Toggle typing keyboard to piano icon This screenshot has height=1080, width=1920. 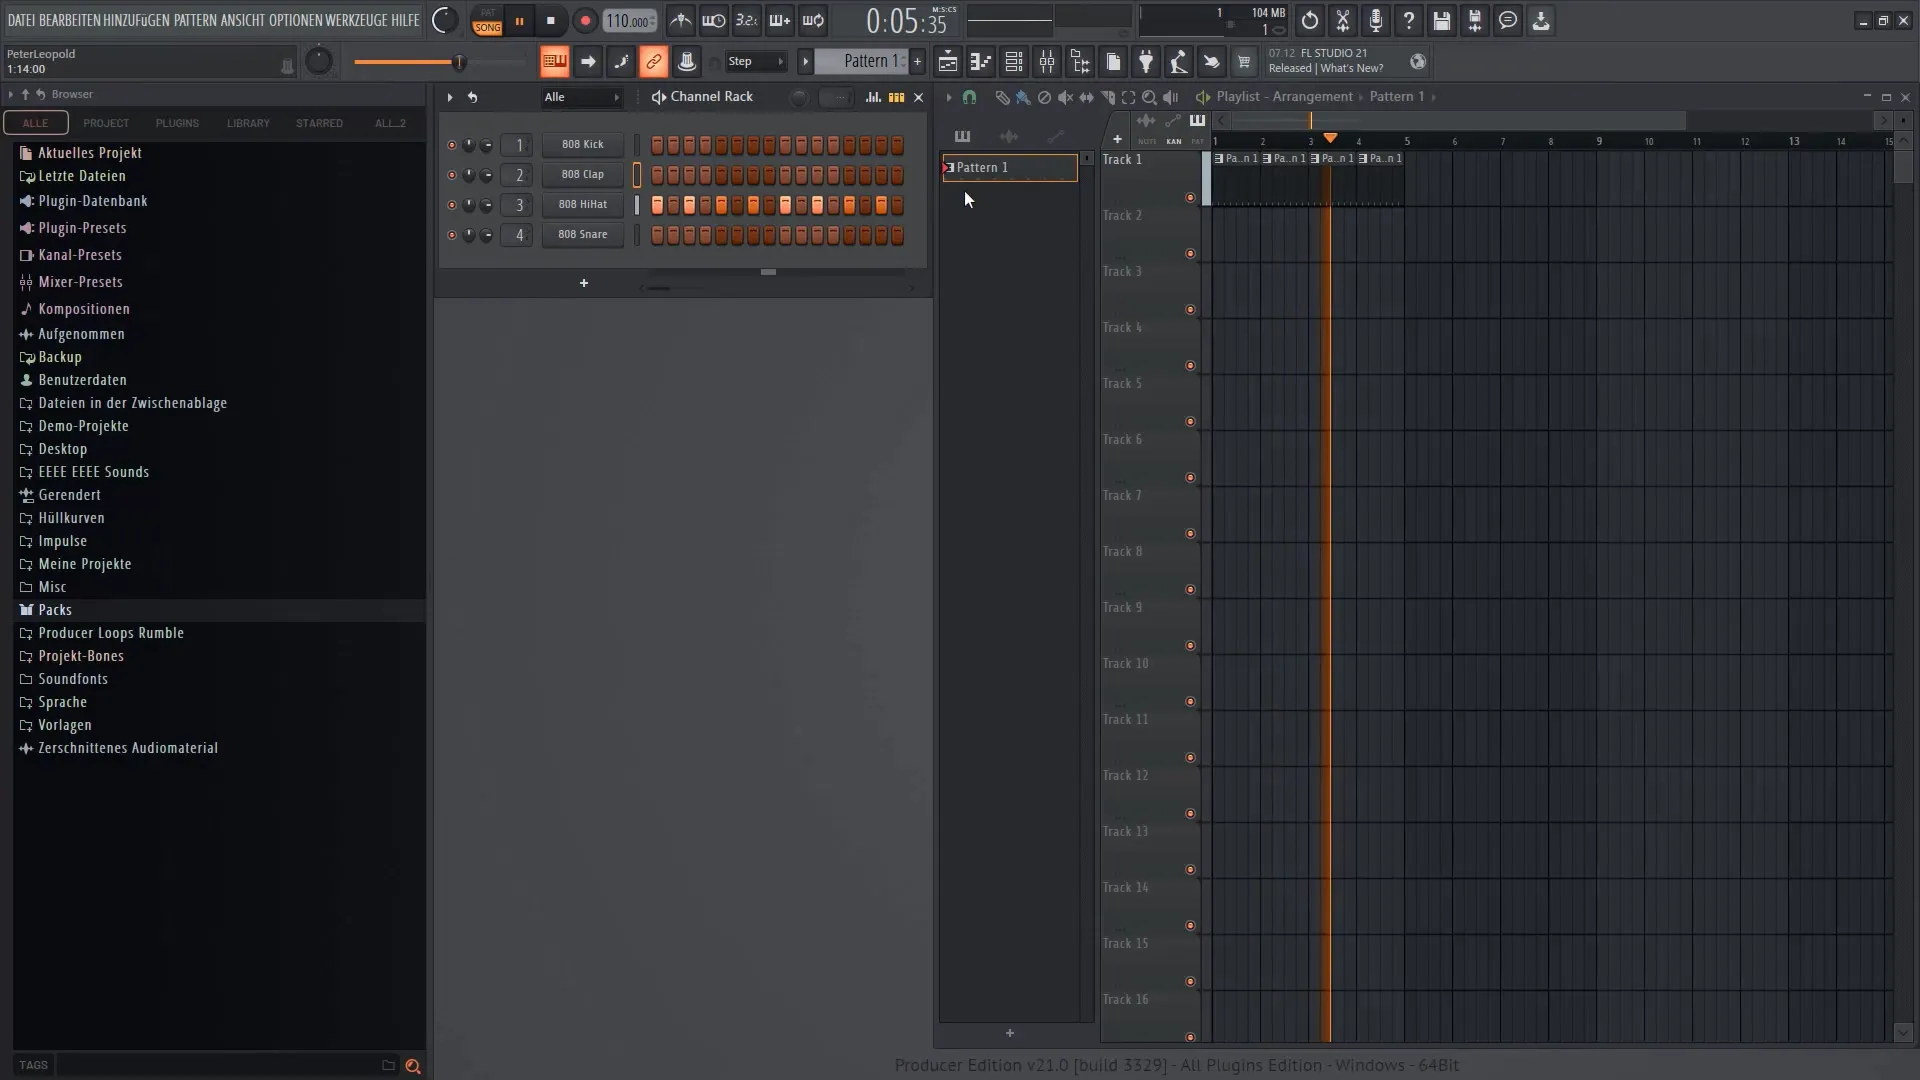[554, 62]
